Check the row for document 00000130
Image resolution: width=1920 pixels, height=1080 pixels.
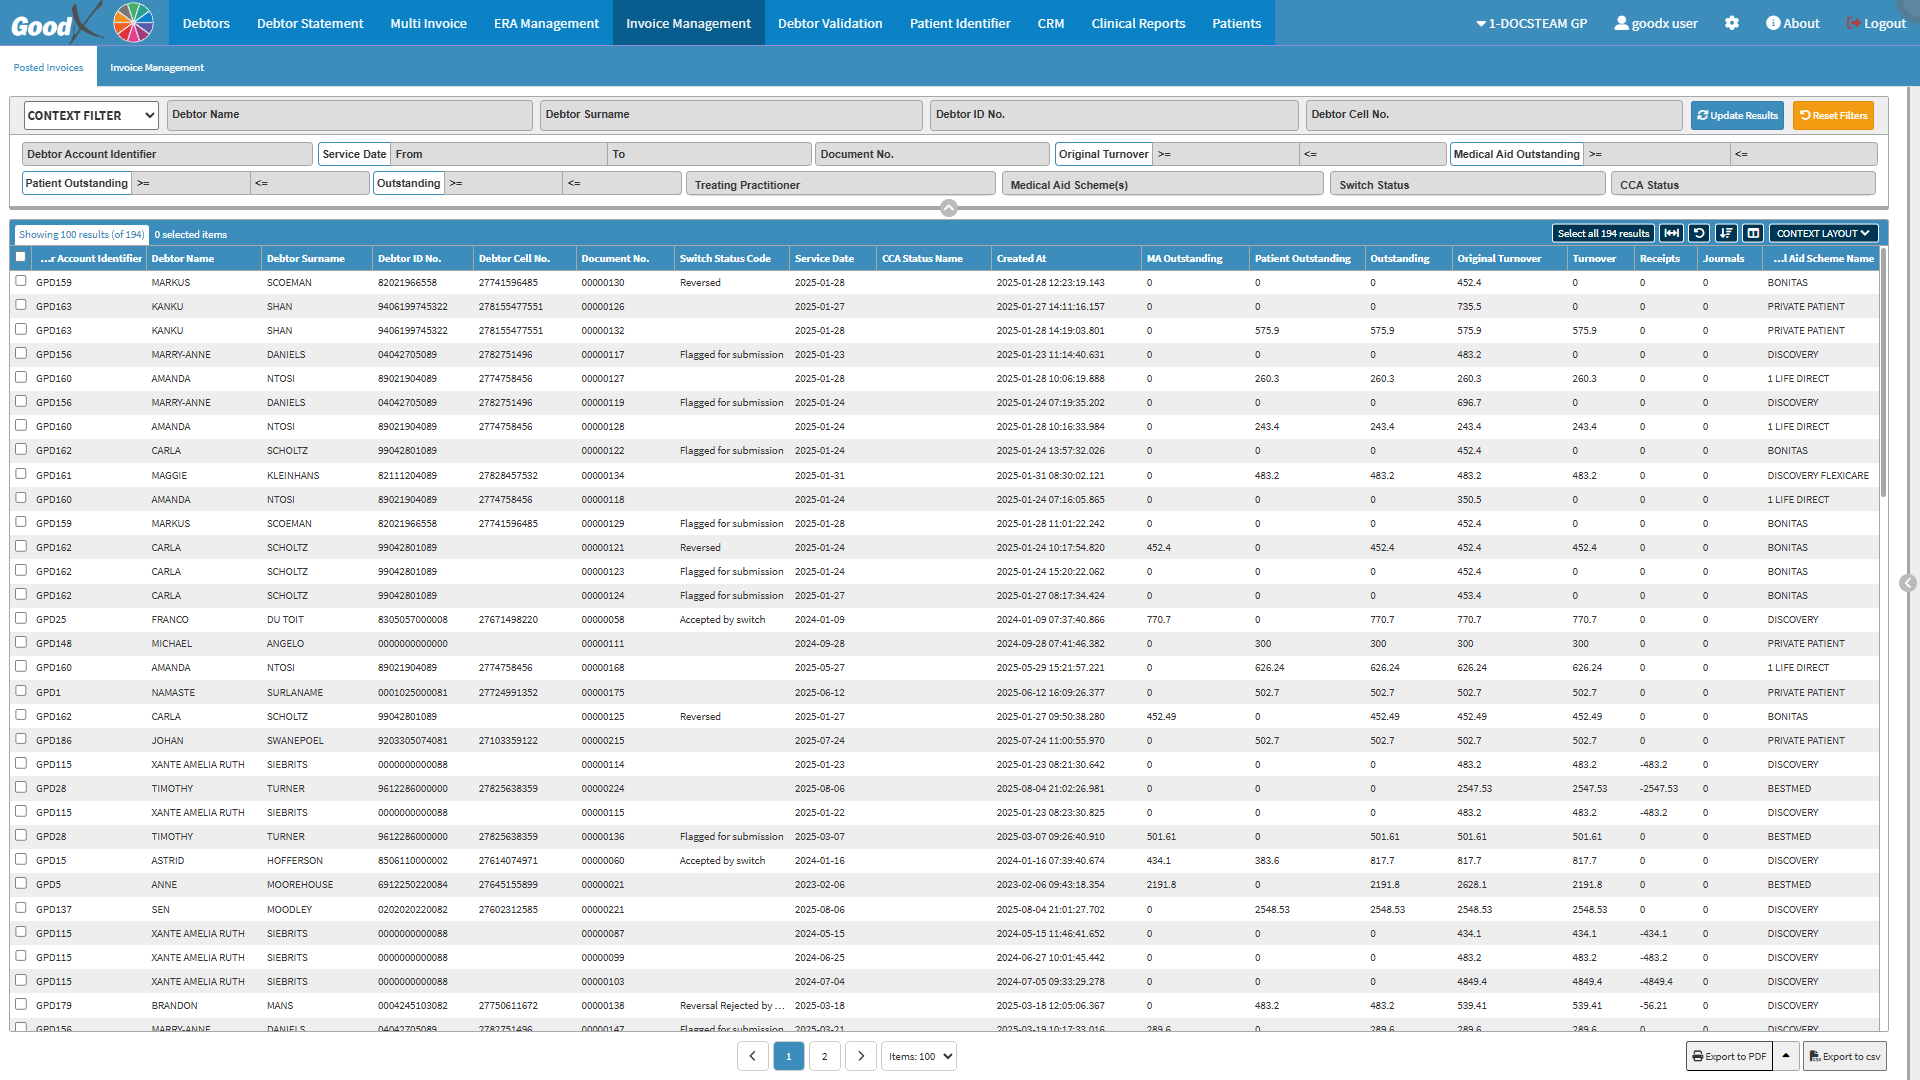21,281
